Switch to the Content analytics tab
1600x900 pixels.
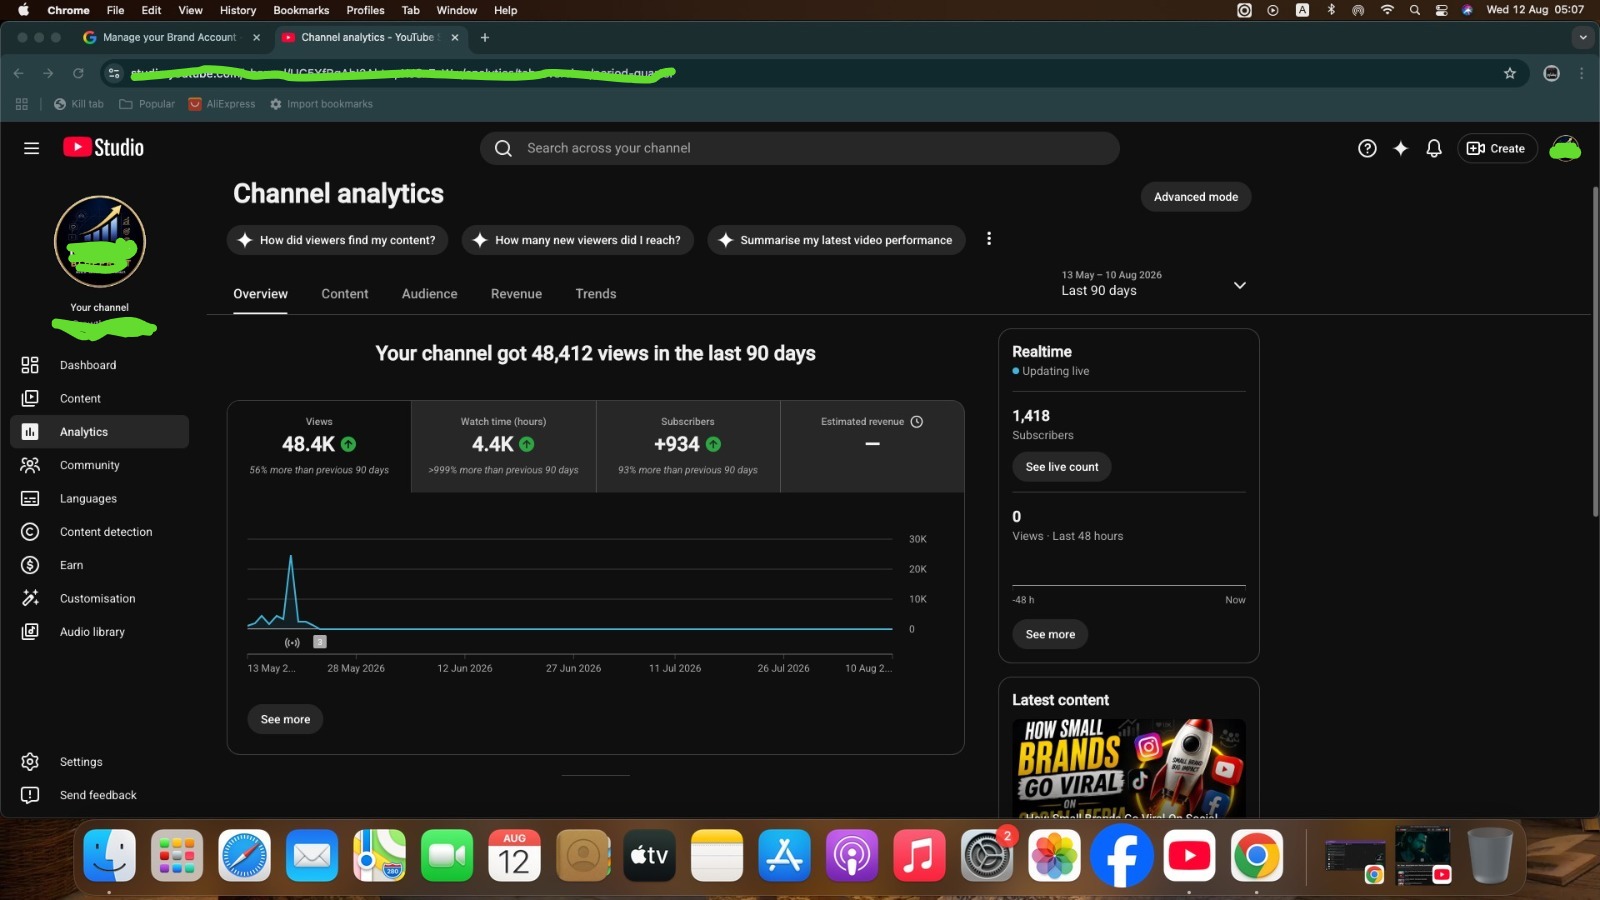345,294
